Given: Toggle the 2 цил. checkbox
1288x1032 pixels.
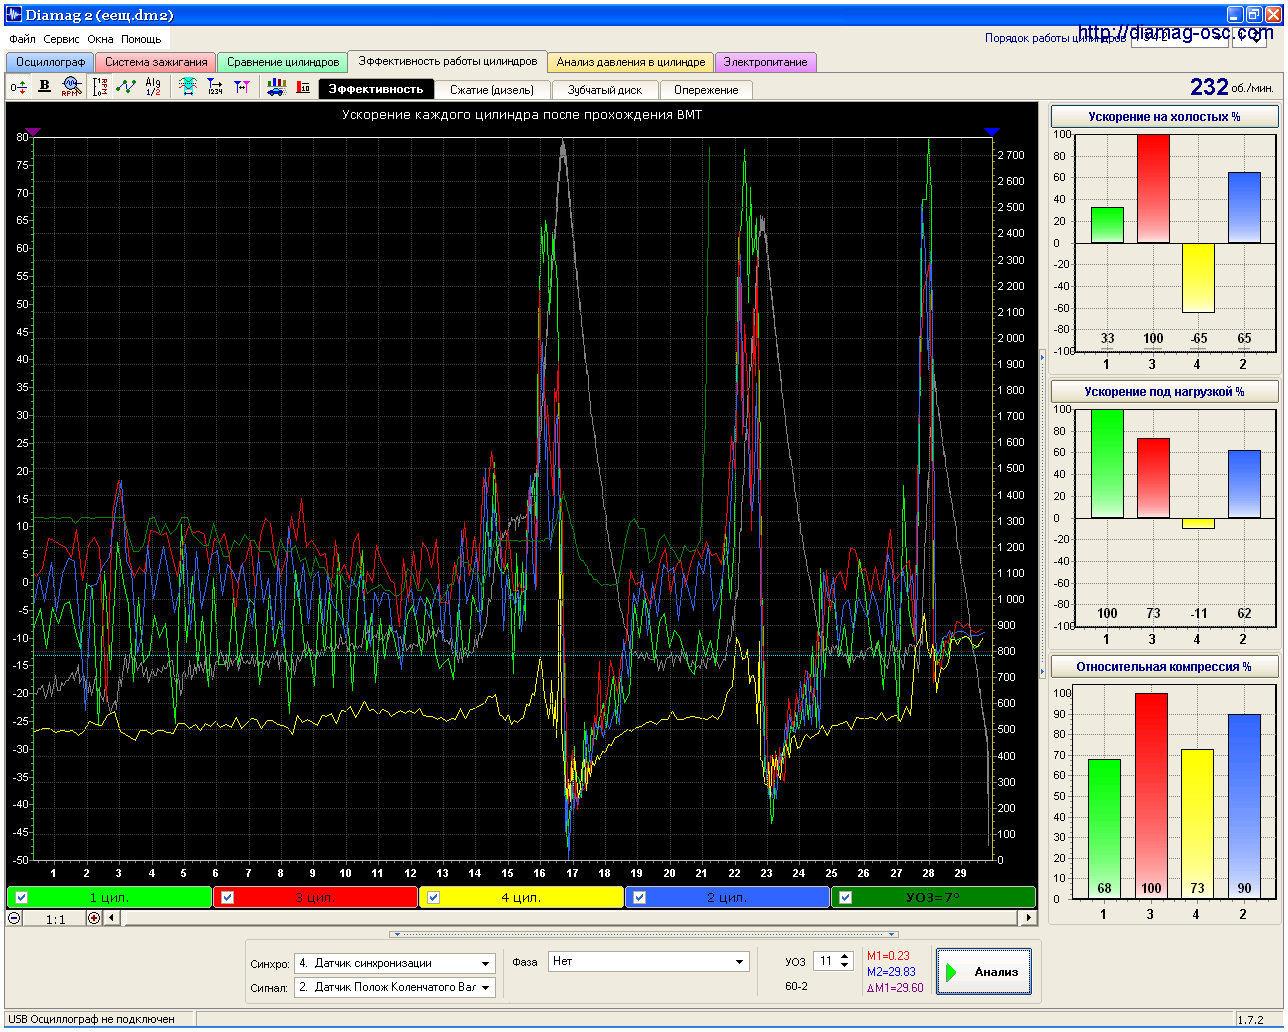Looking at the screenshot, I should tap(639, 897).
